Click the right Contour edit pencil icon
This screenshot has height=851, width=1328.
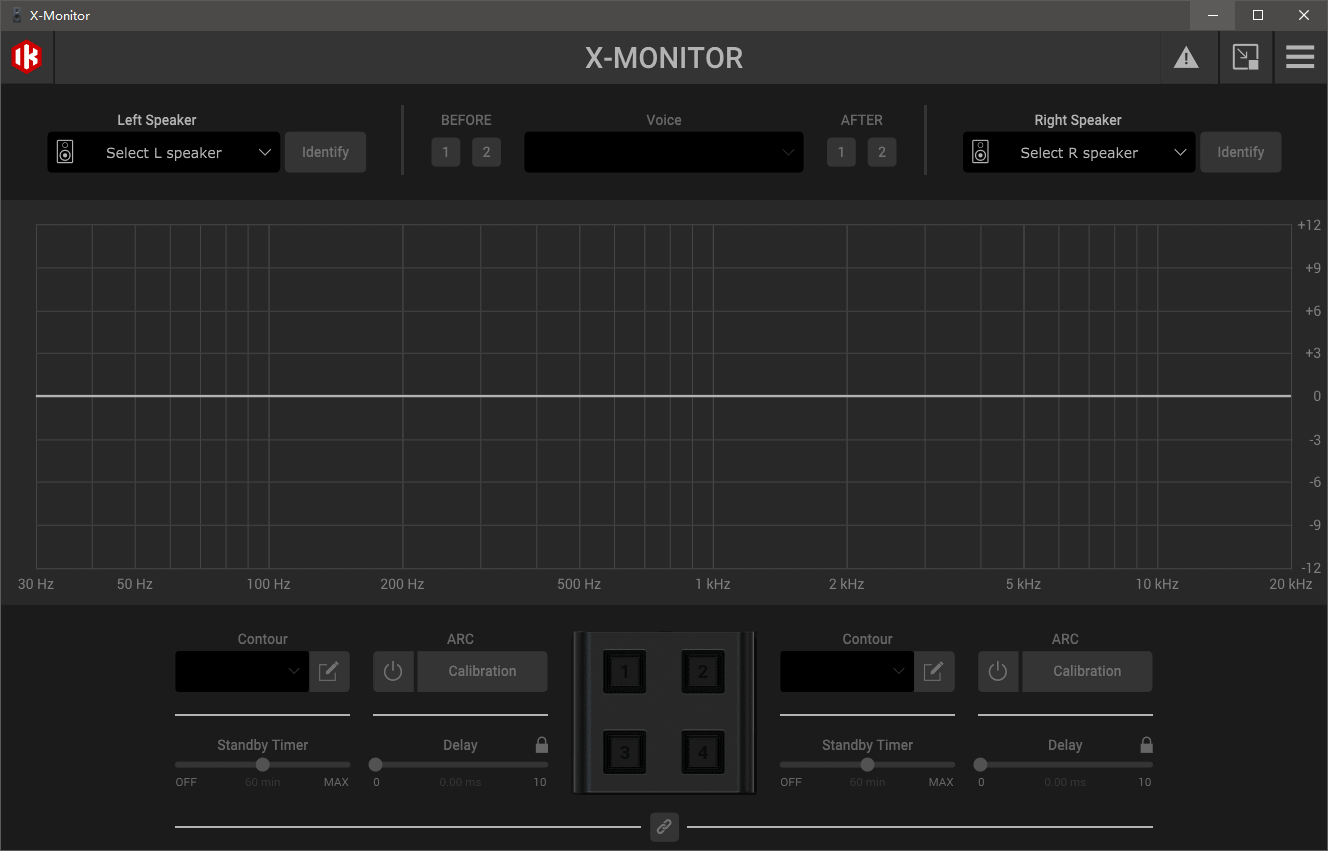[x=934, y=672]
